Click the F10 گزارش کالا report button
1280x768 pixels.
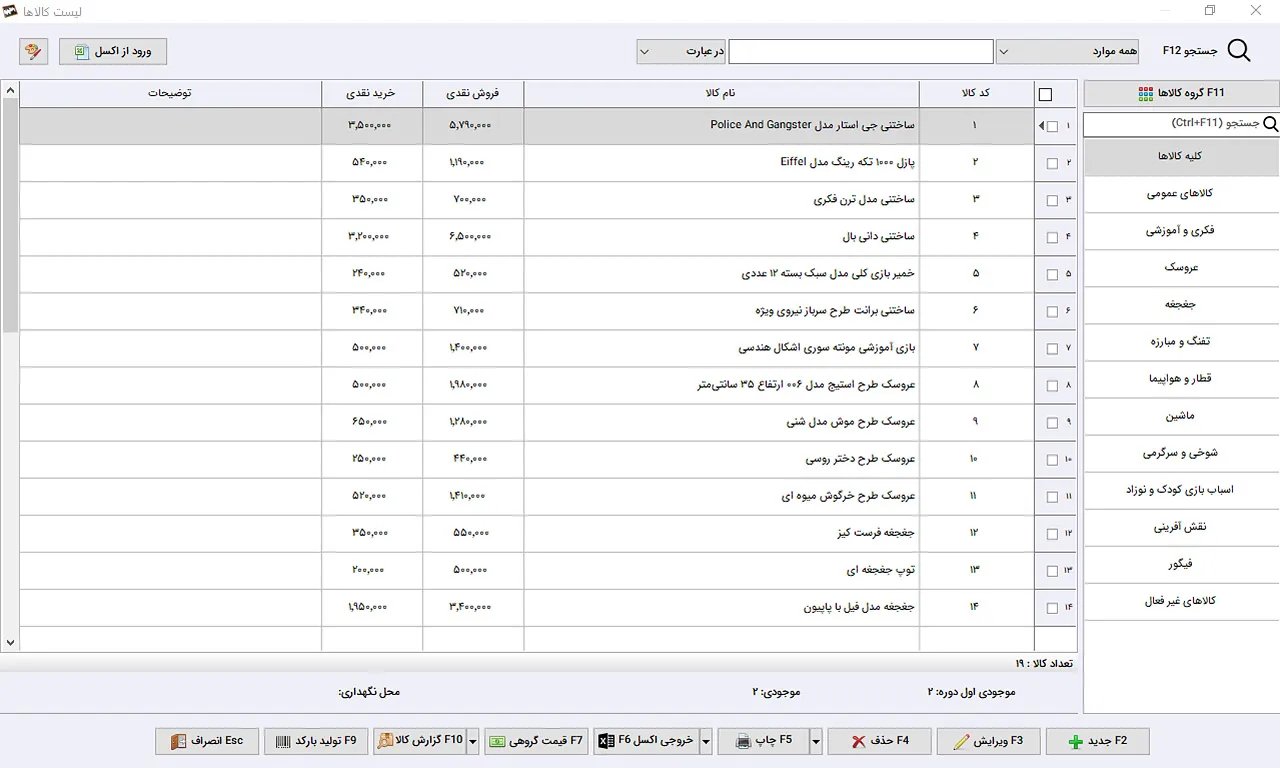pyautogui.click(x=420, y=741)
